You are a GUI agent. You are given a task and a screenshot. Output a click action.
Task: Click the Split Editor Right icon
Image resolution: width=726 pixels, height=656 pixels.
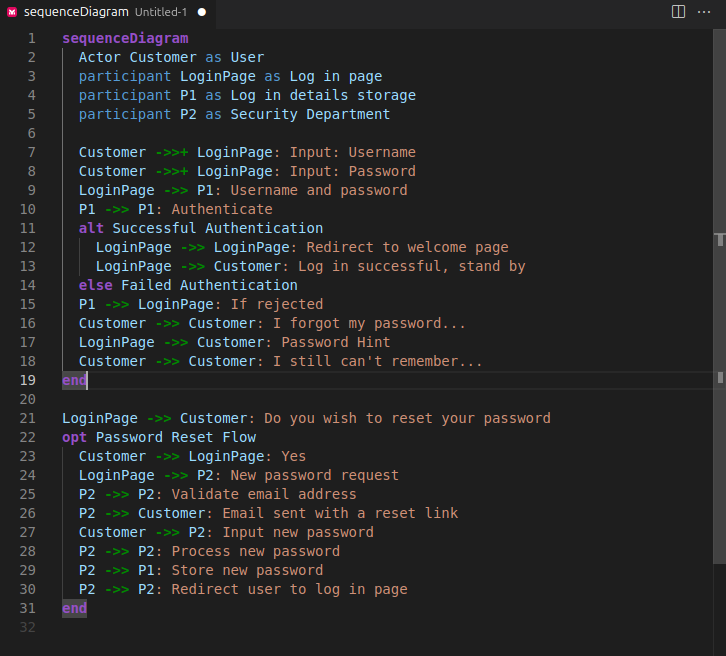tap(678, 12)
